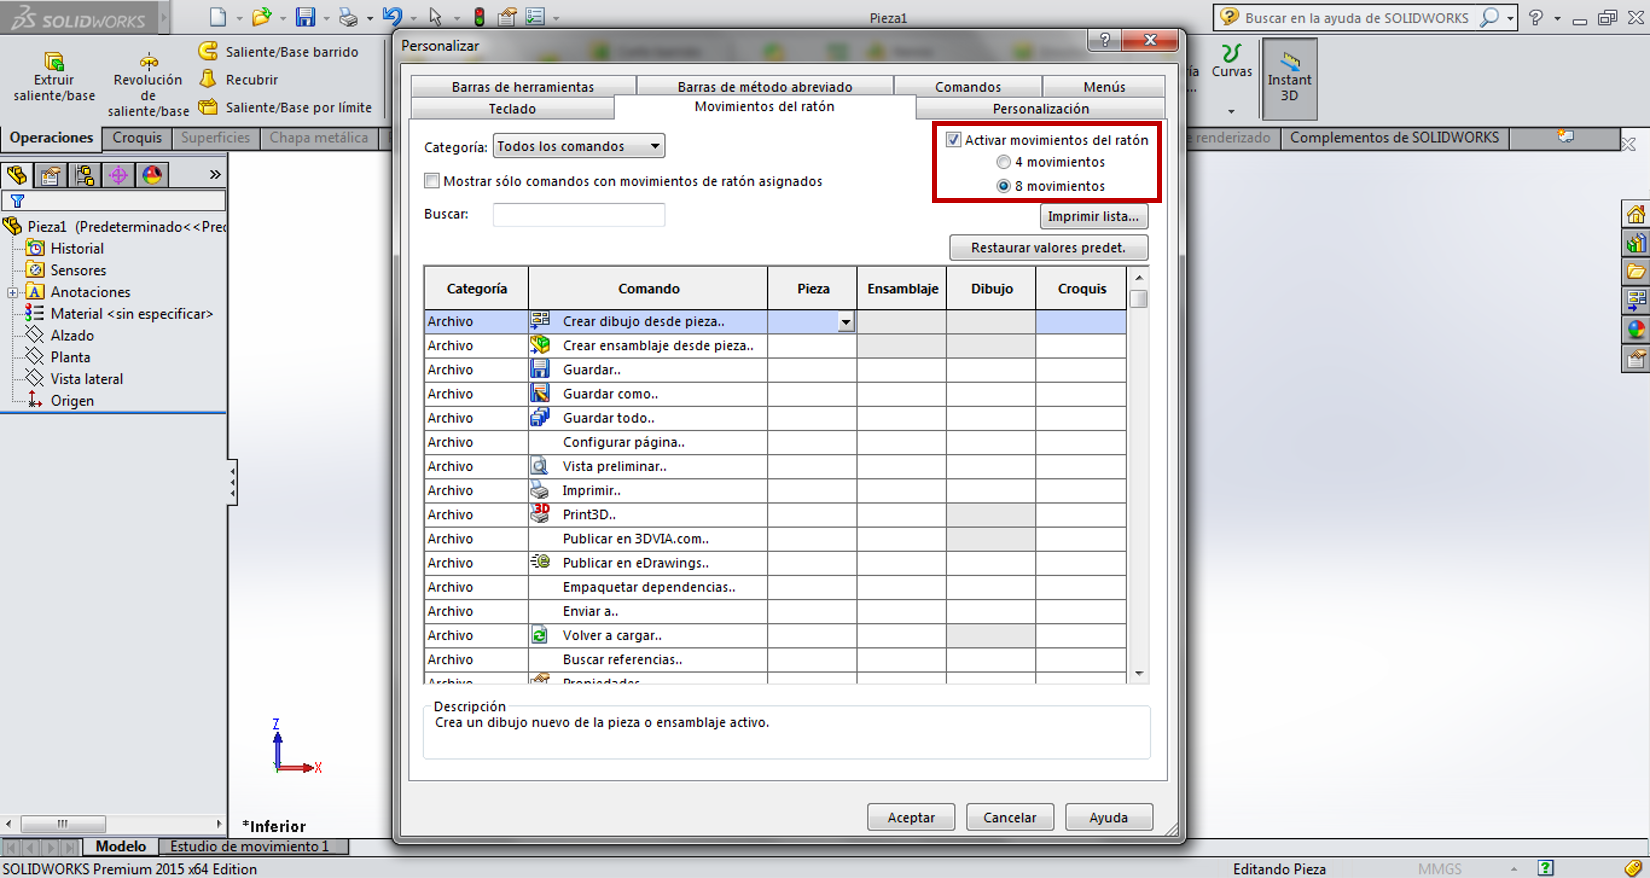Select Saliente/Base por límite tool
The width and height of the screenshot is (1650, 878).
click(x=286, y=107)
